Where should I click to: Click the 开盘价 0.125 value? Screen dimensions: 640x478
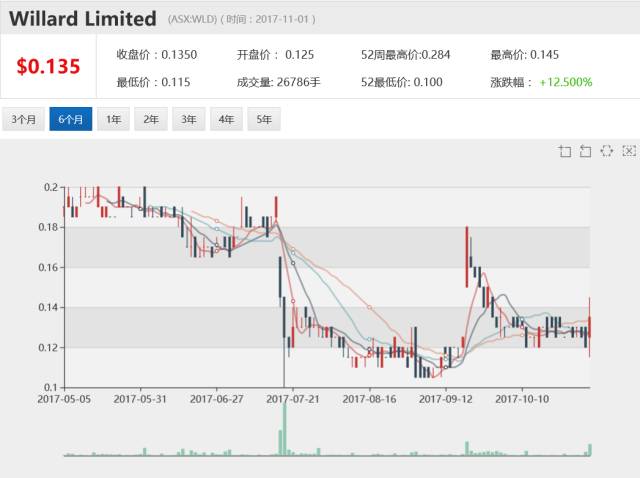tap(276, 55)
